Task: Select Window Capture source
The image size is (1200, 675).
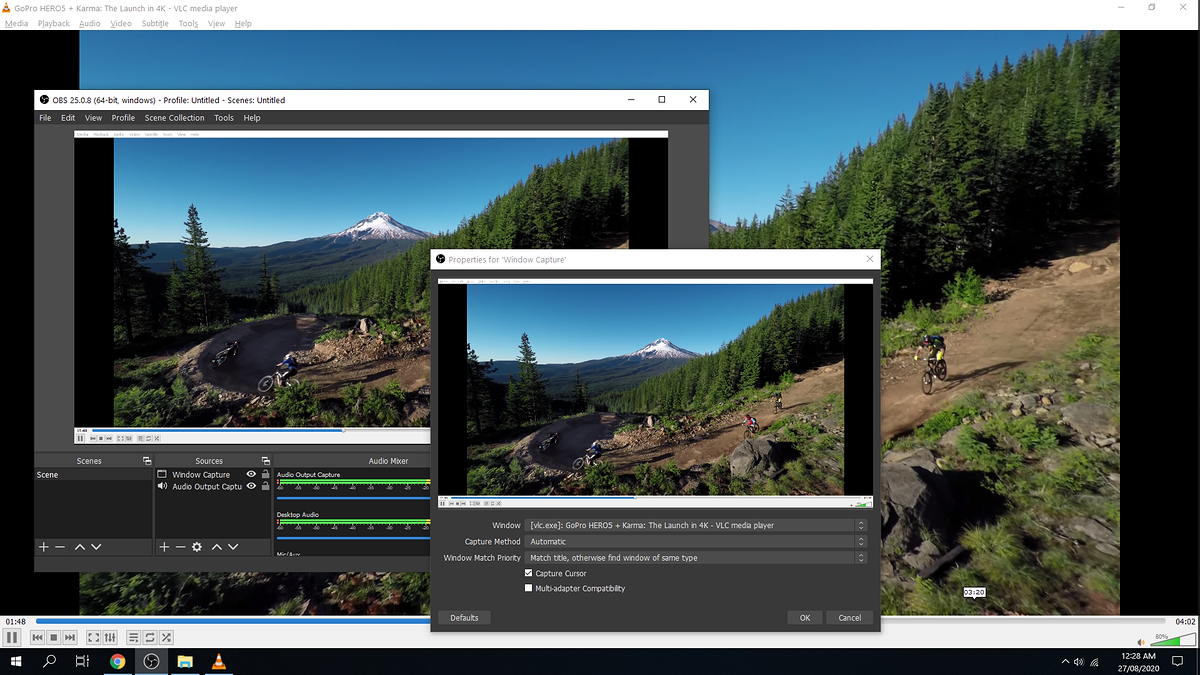Action: (x=201, y=475)
